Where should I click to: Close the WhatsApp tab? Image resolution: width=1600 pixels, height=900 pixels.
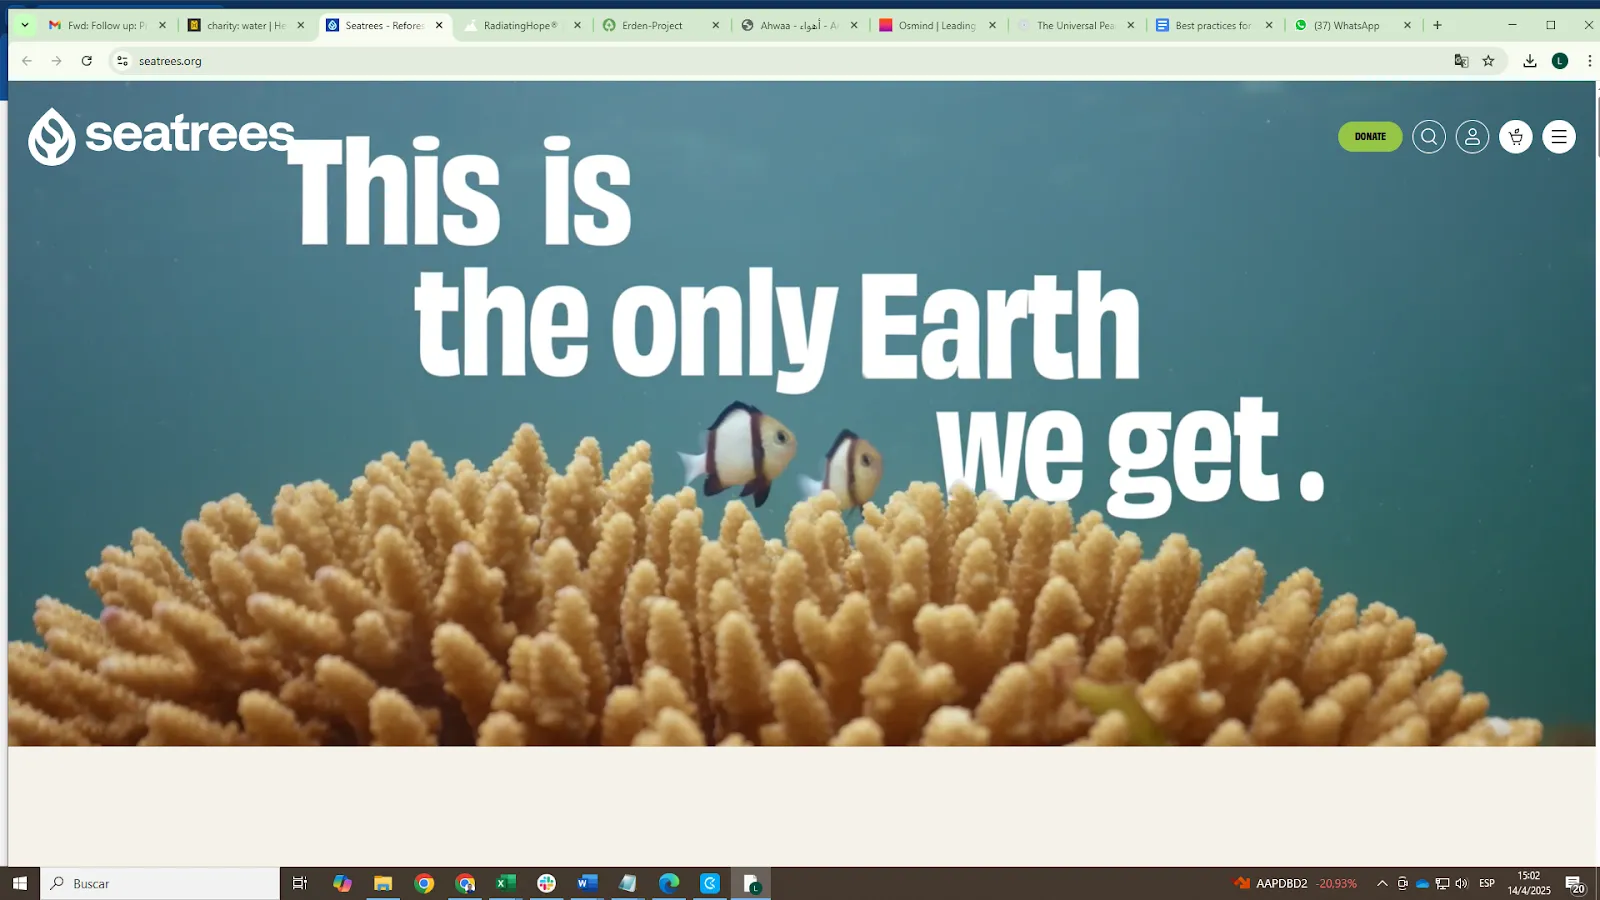click(x=1407, y=25)
